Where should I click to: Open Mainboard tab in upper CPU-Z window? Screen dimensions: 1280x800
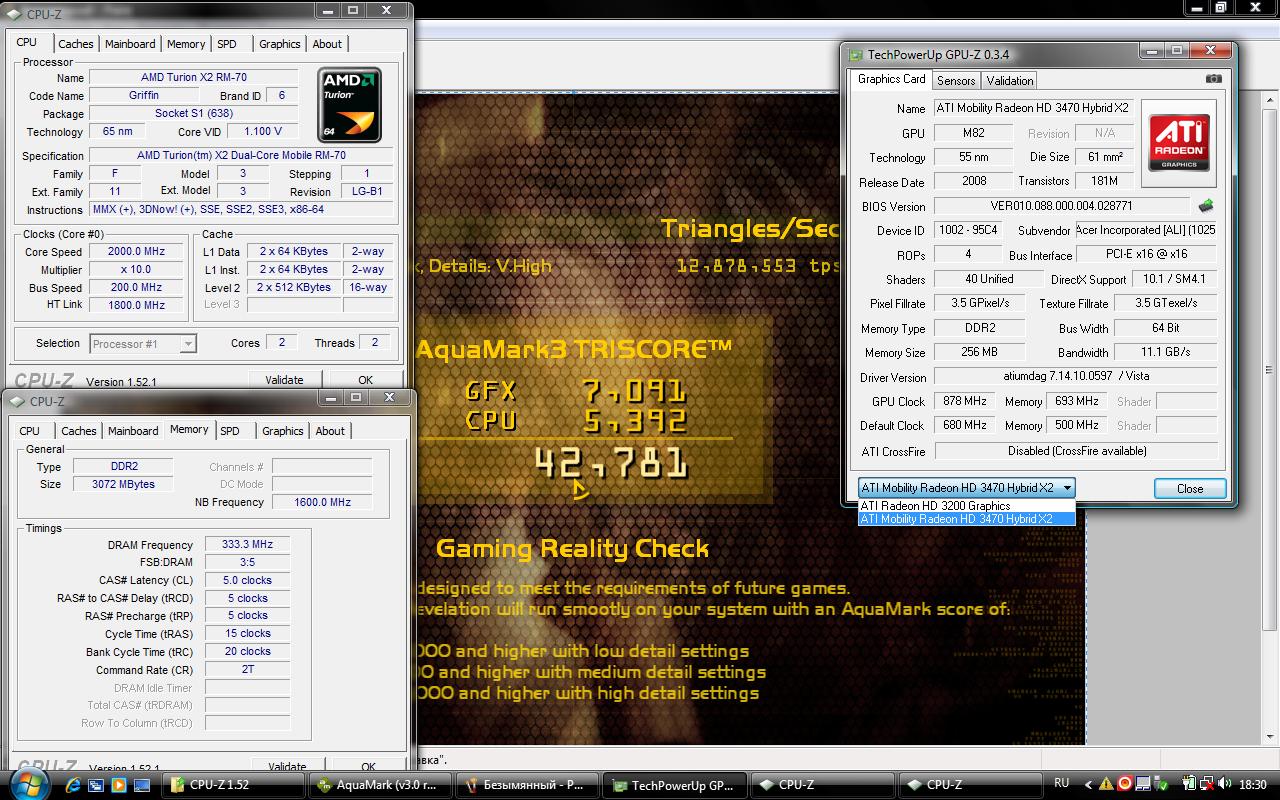131,44
